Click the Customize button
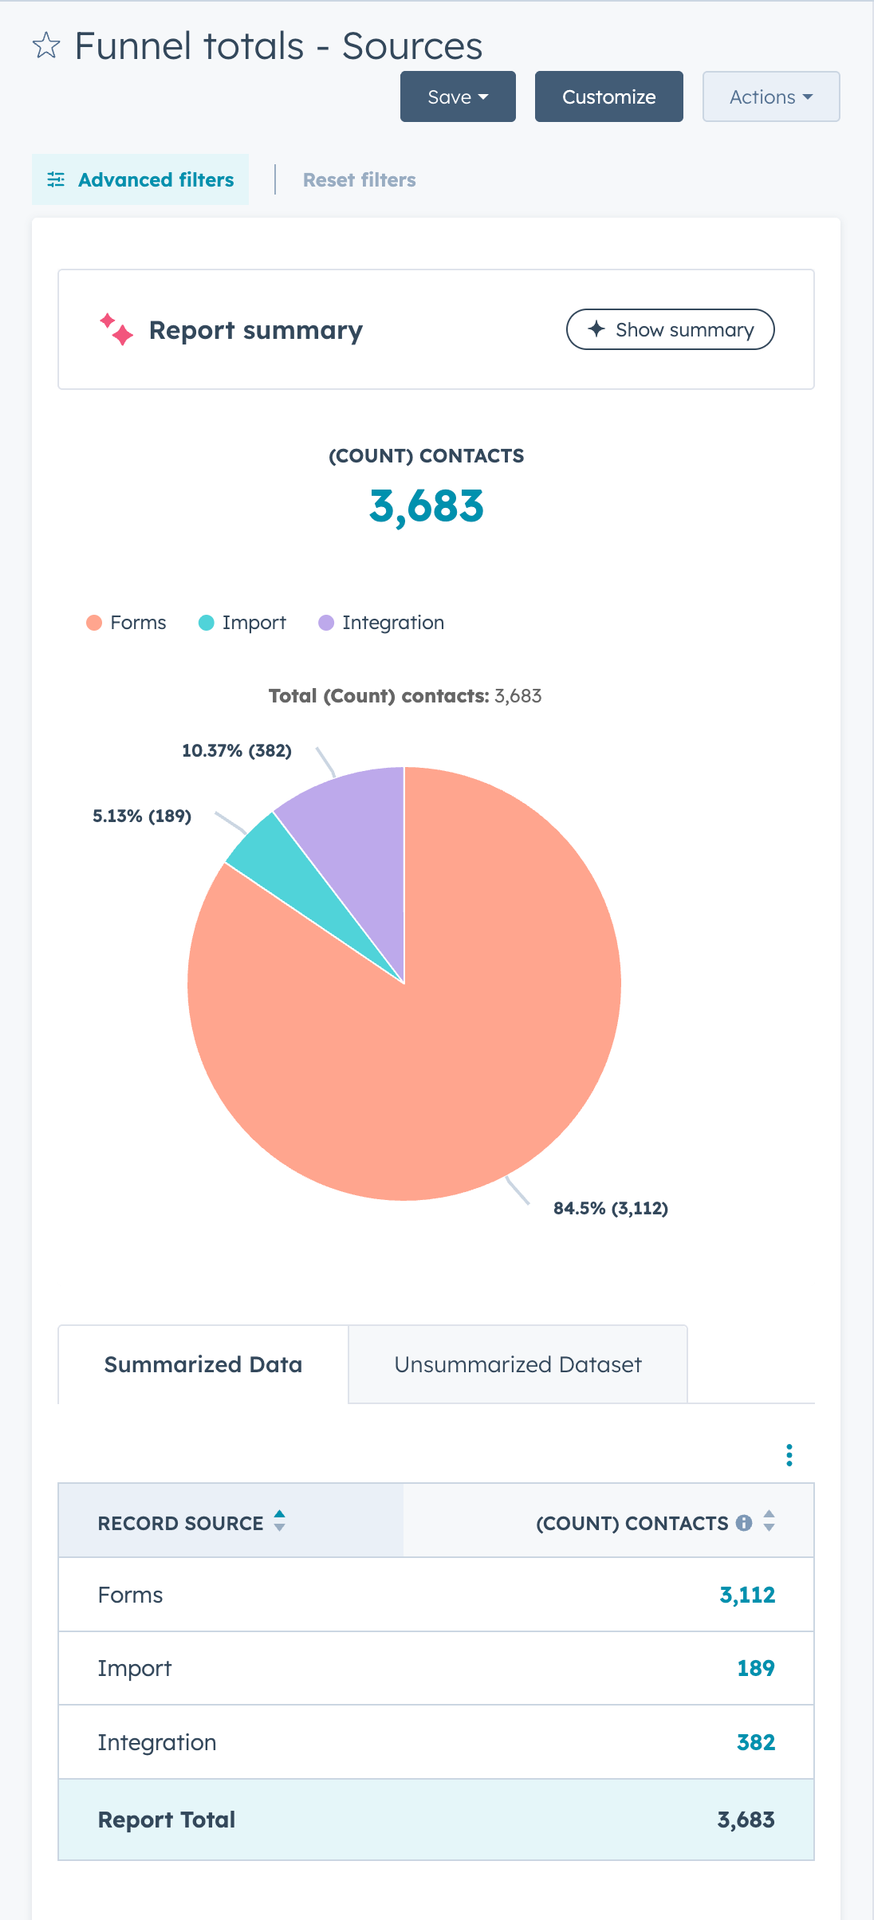Image resolution: width=874 pixels, height=1920 pixels. (609, 97)
